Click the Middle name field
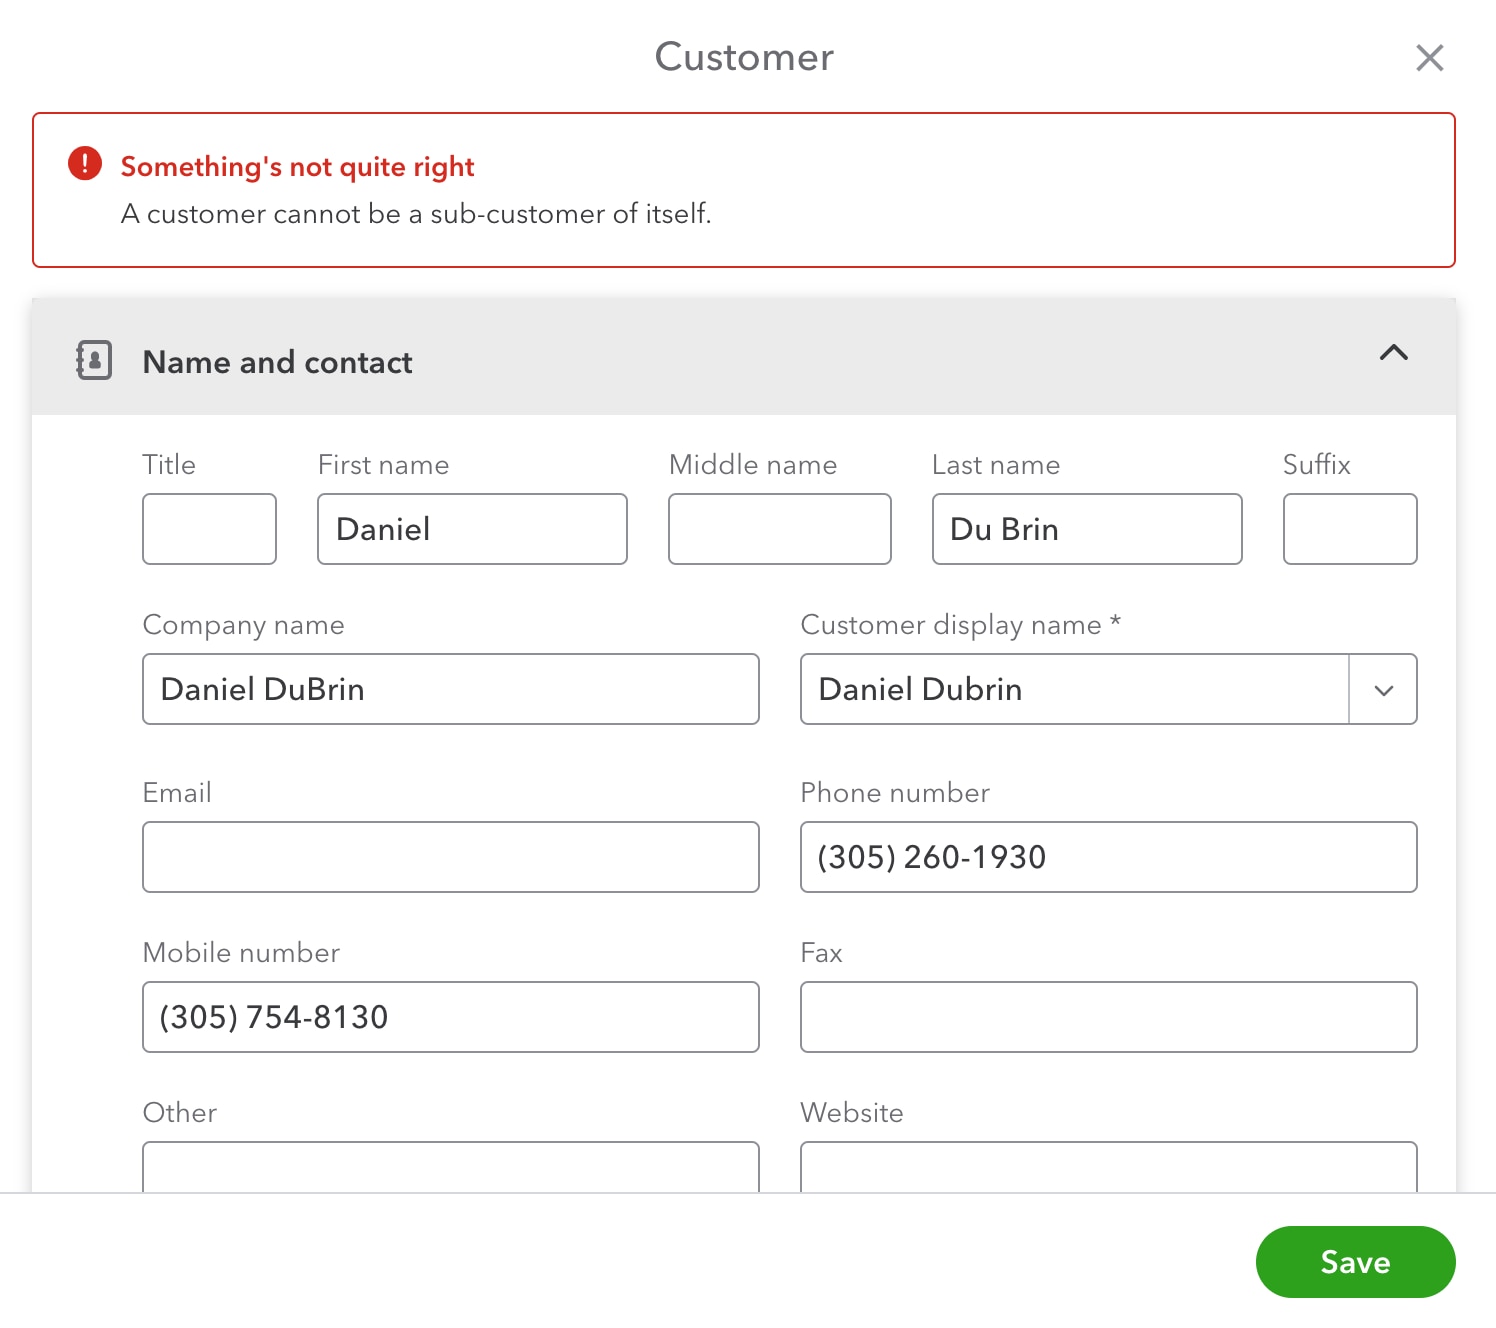This screenshot has height=1328, width=1496. click(x=779, y=529)
